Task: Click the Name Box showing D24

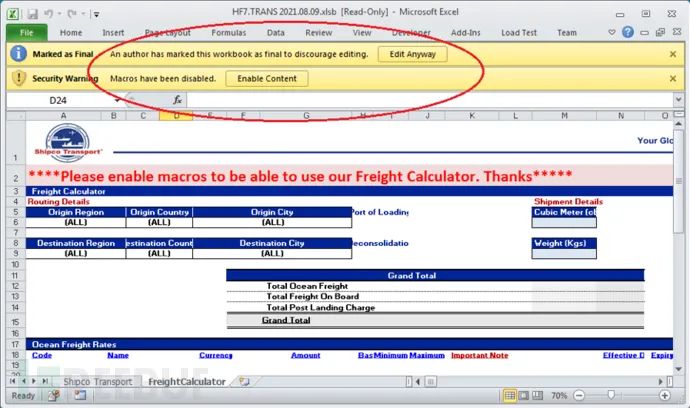Action: (58, 100)
